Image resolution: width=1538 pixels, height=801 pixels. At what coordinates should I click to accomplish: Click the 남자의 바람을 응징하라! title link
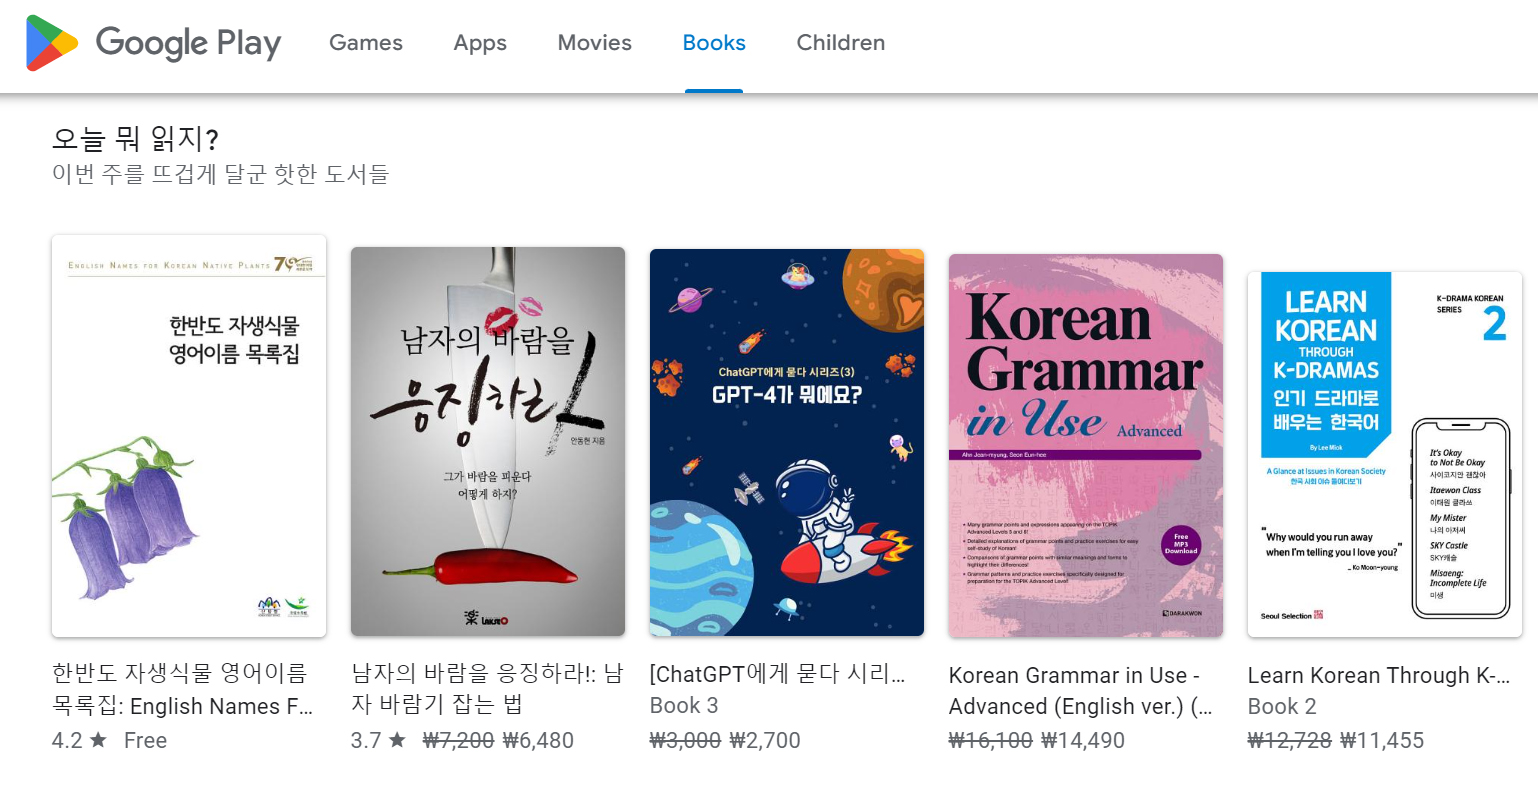[x=487, y=690]
